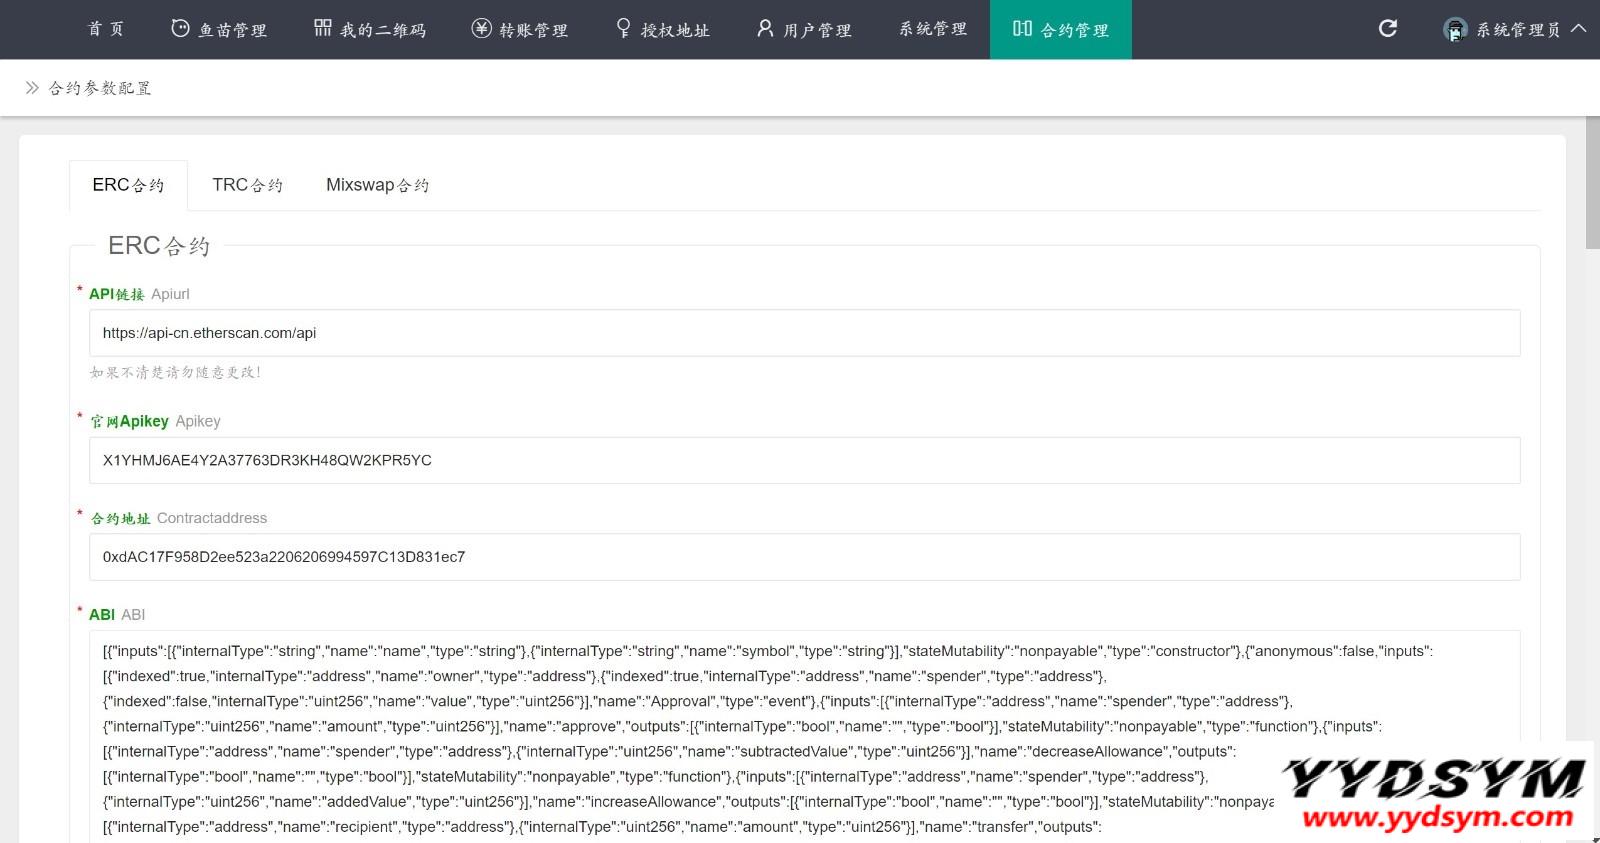Click the double-chevron breadcrumb icon
1600x843 pixels.
pos(32,88)
